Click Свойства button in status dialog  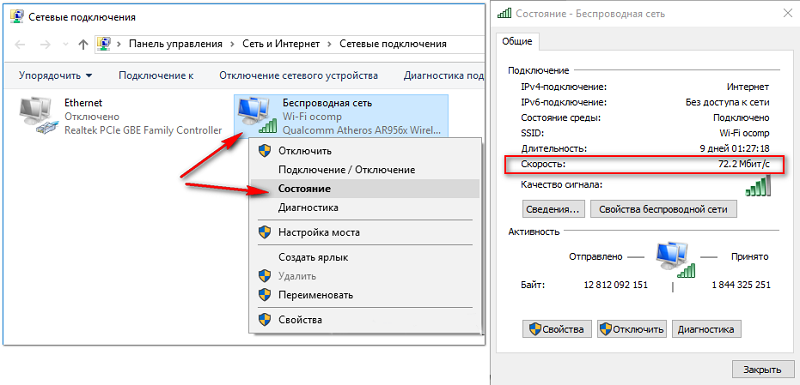[557, 329]
